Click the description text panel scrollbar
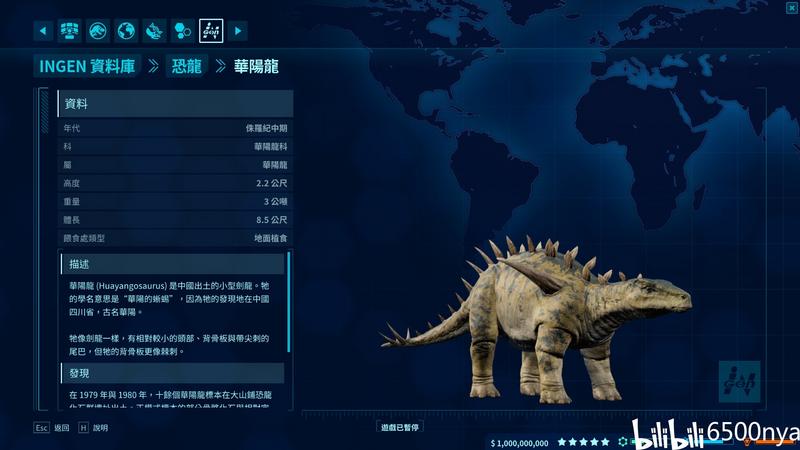Screen dimensions: 800x450 pyautogui.click(x=289, y=302)
